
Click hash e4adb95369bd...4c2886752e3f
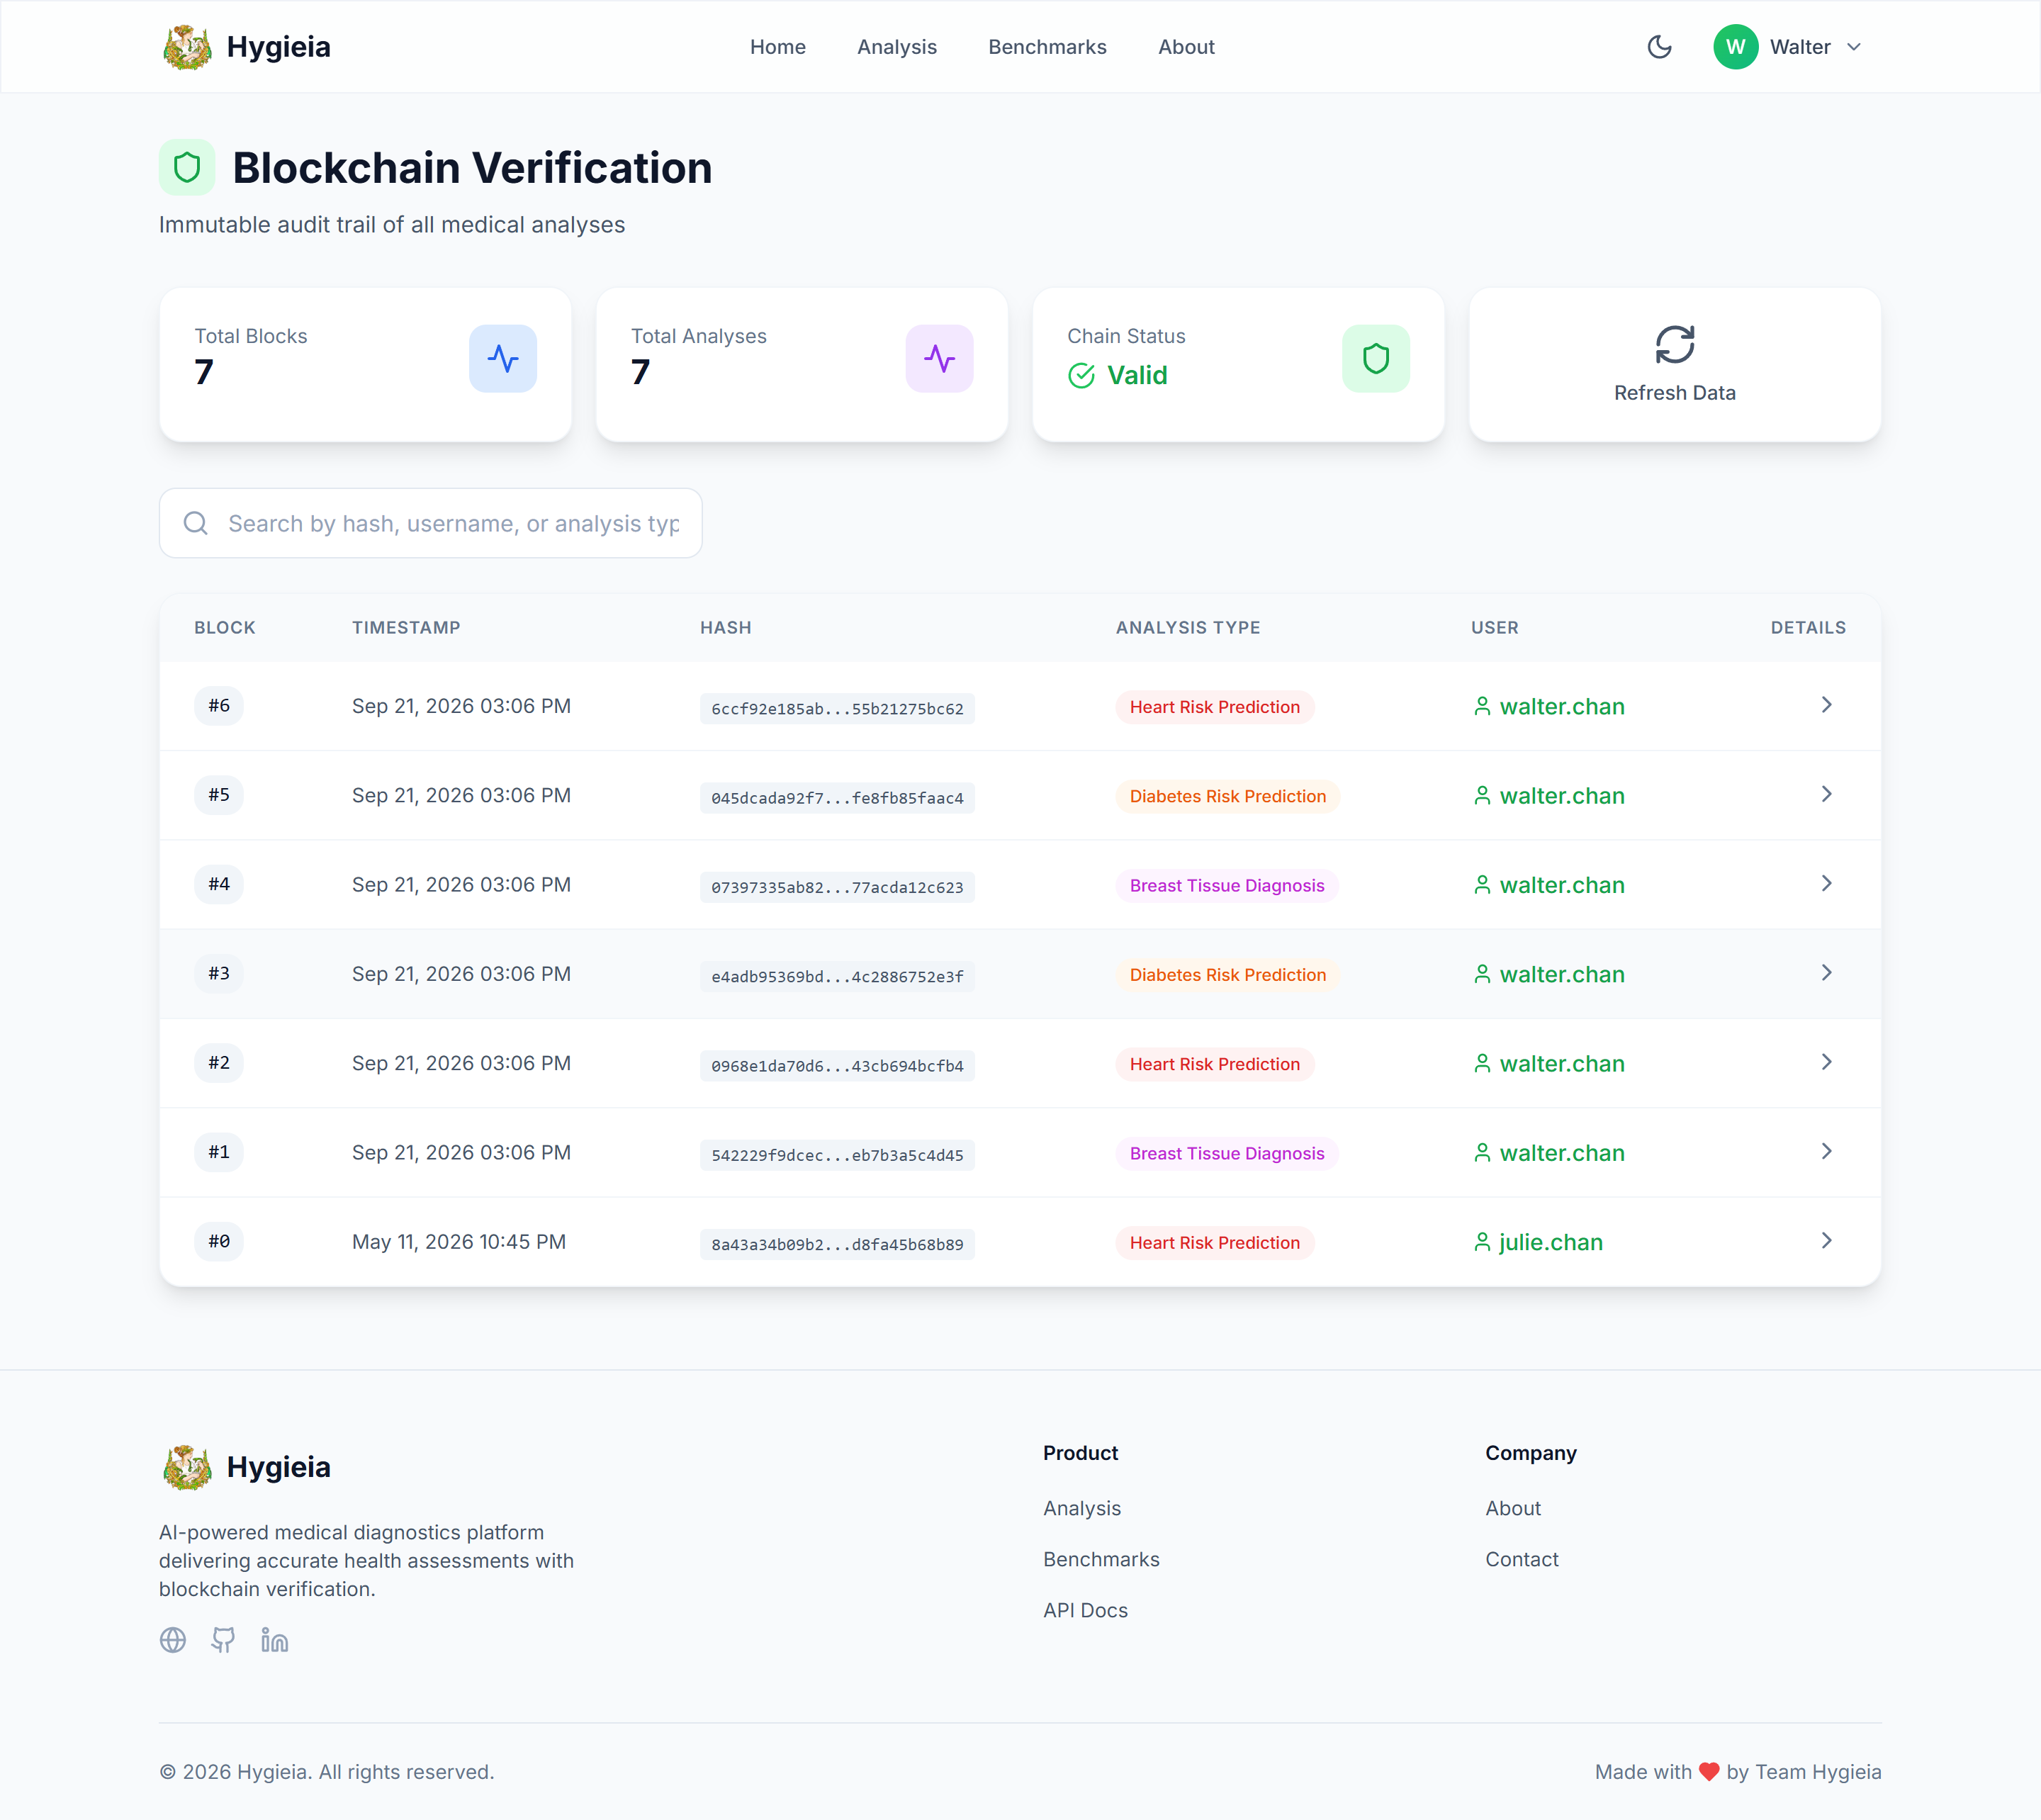837,977
